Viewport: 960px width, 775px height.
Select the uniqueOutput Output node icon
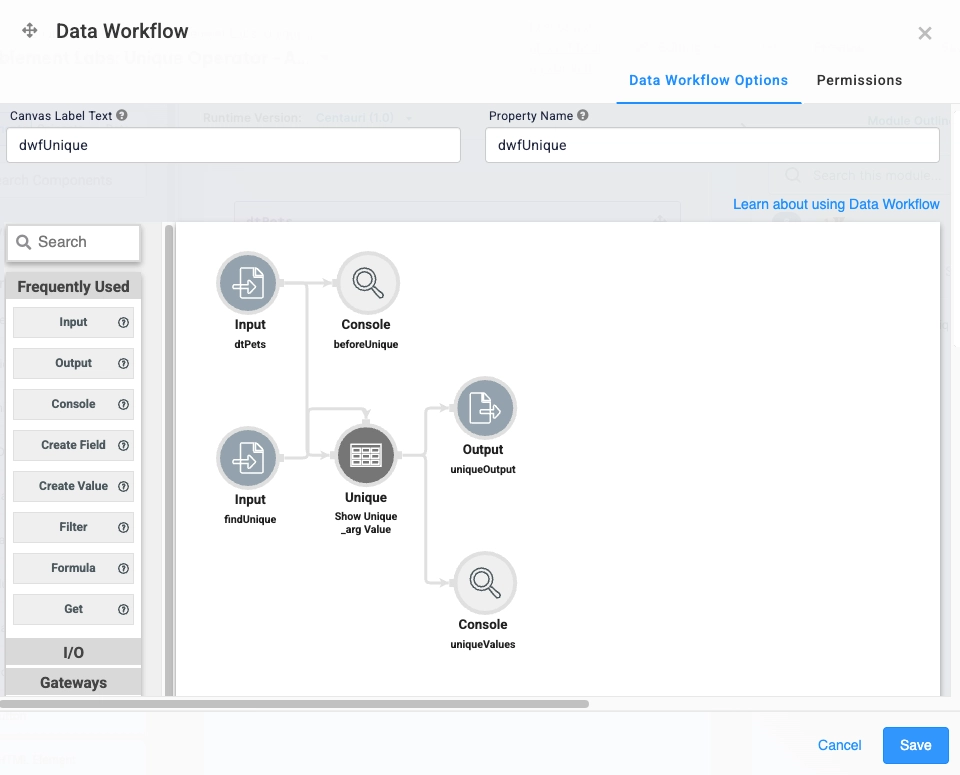(x=484, y=408)
